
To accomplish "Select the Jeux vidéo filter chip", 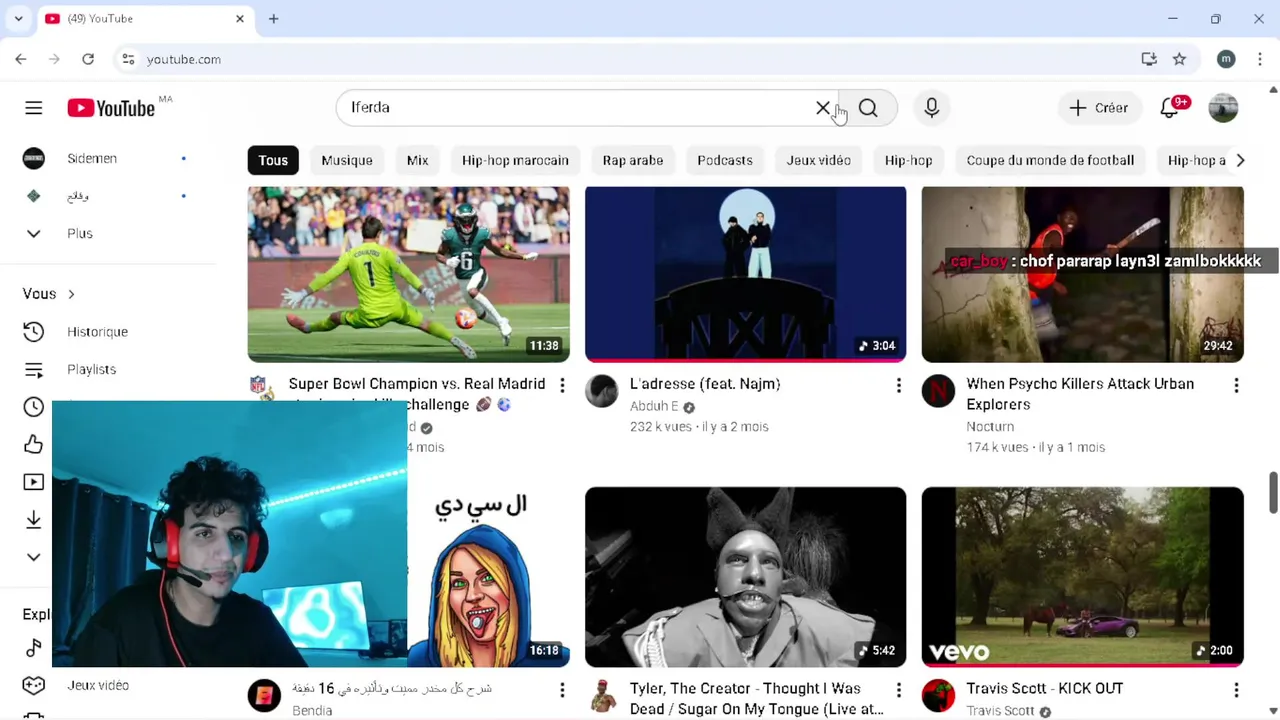I will point(819,160).
